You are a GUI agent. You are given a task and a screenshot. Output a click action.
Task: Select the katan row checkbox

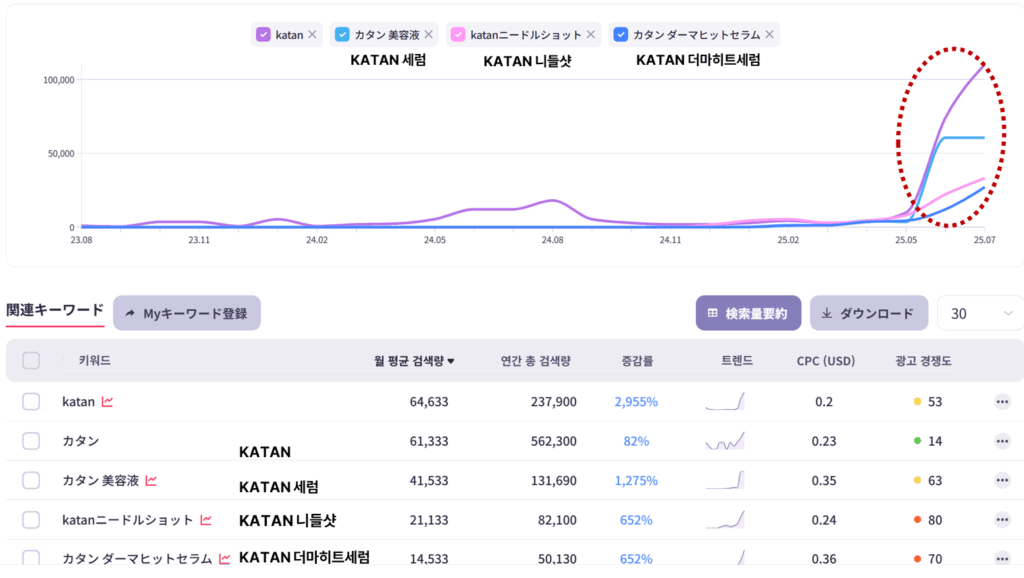(x=31, y=402)
